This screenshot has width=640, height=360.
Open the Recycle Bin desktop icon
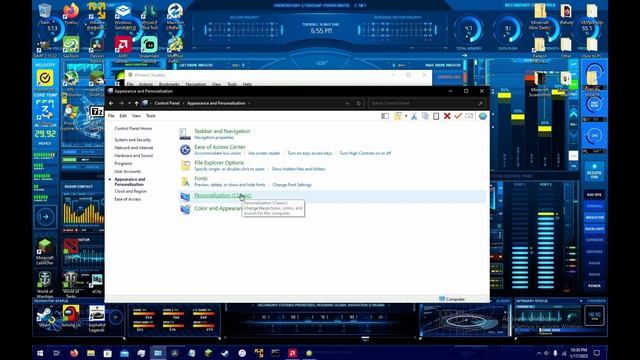pos(45,13)
